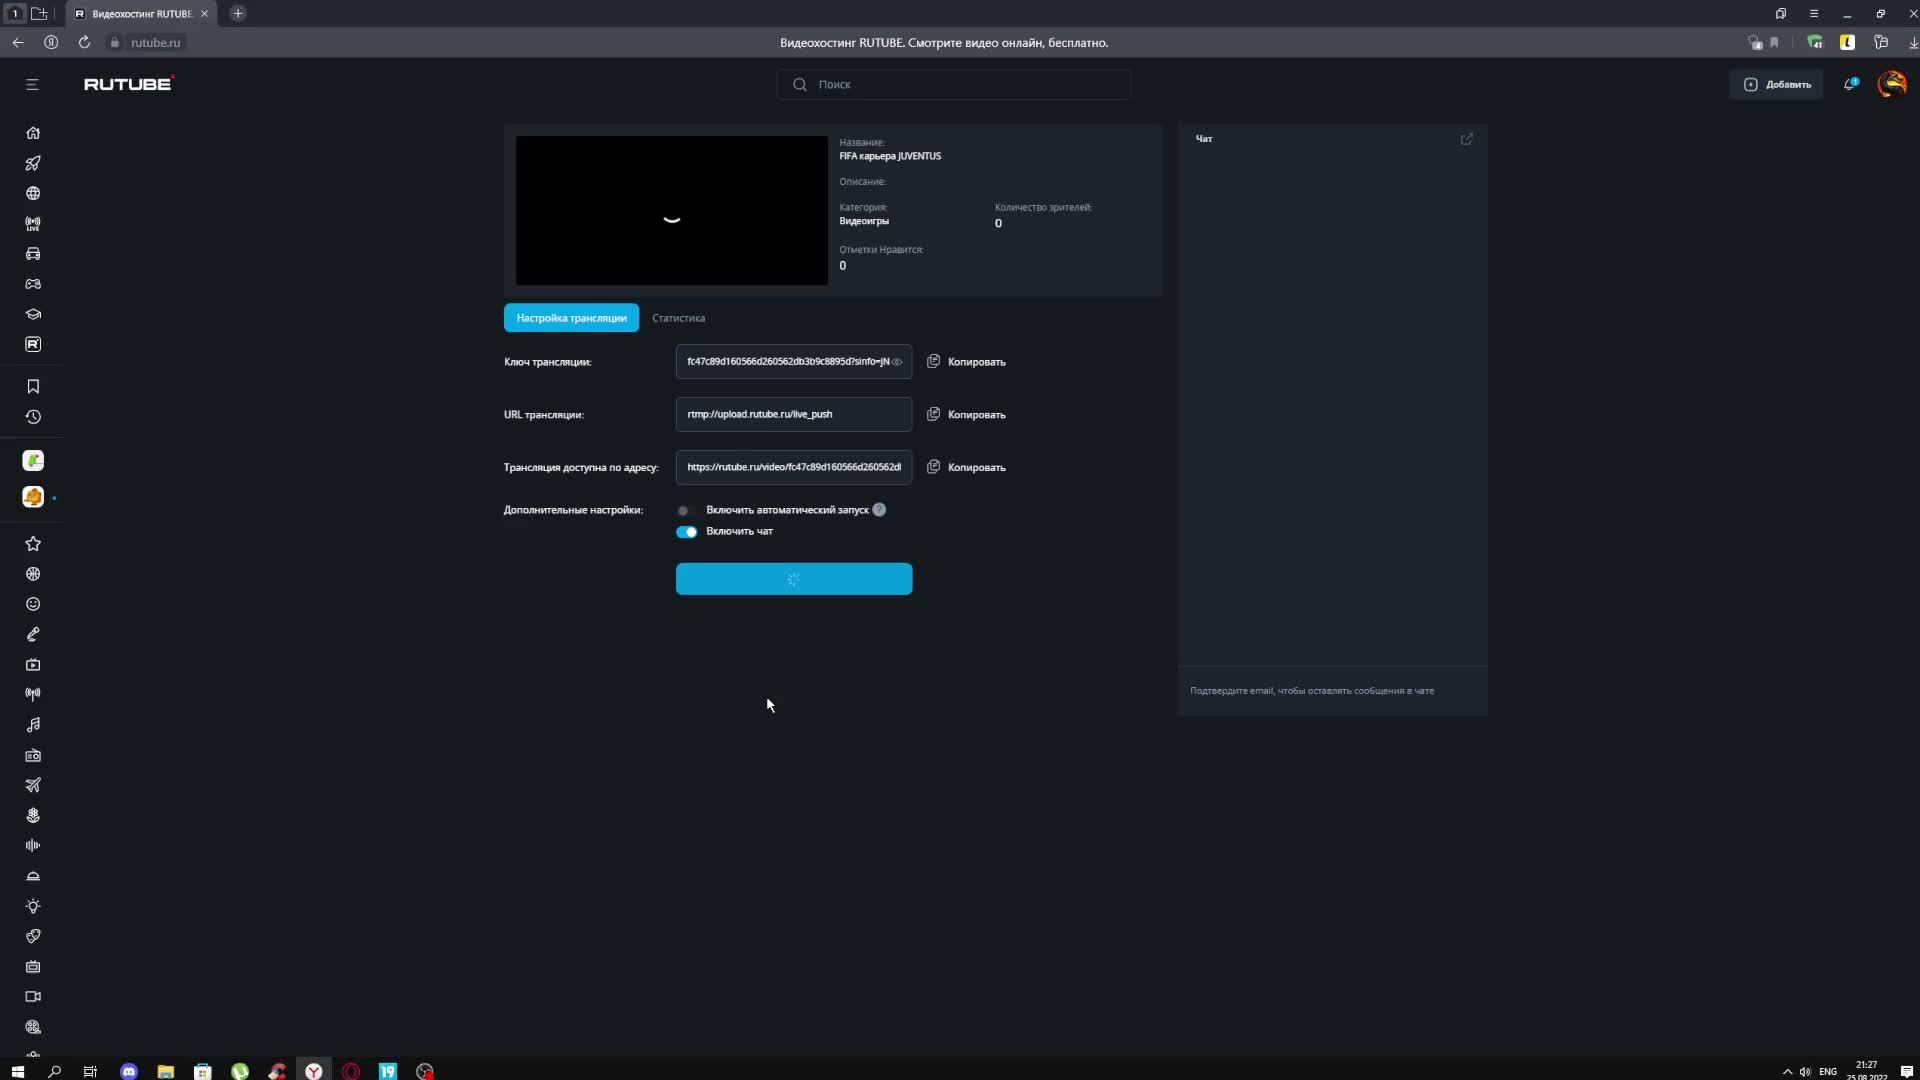This screenshot has height=1080, width=1920.
Task: Open Discord from the Windows taskbar
Action: [x=129, y=1071]
